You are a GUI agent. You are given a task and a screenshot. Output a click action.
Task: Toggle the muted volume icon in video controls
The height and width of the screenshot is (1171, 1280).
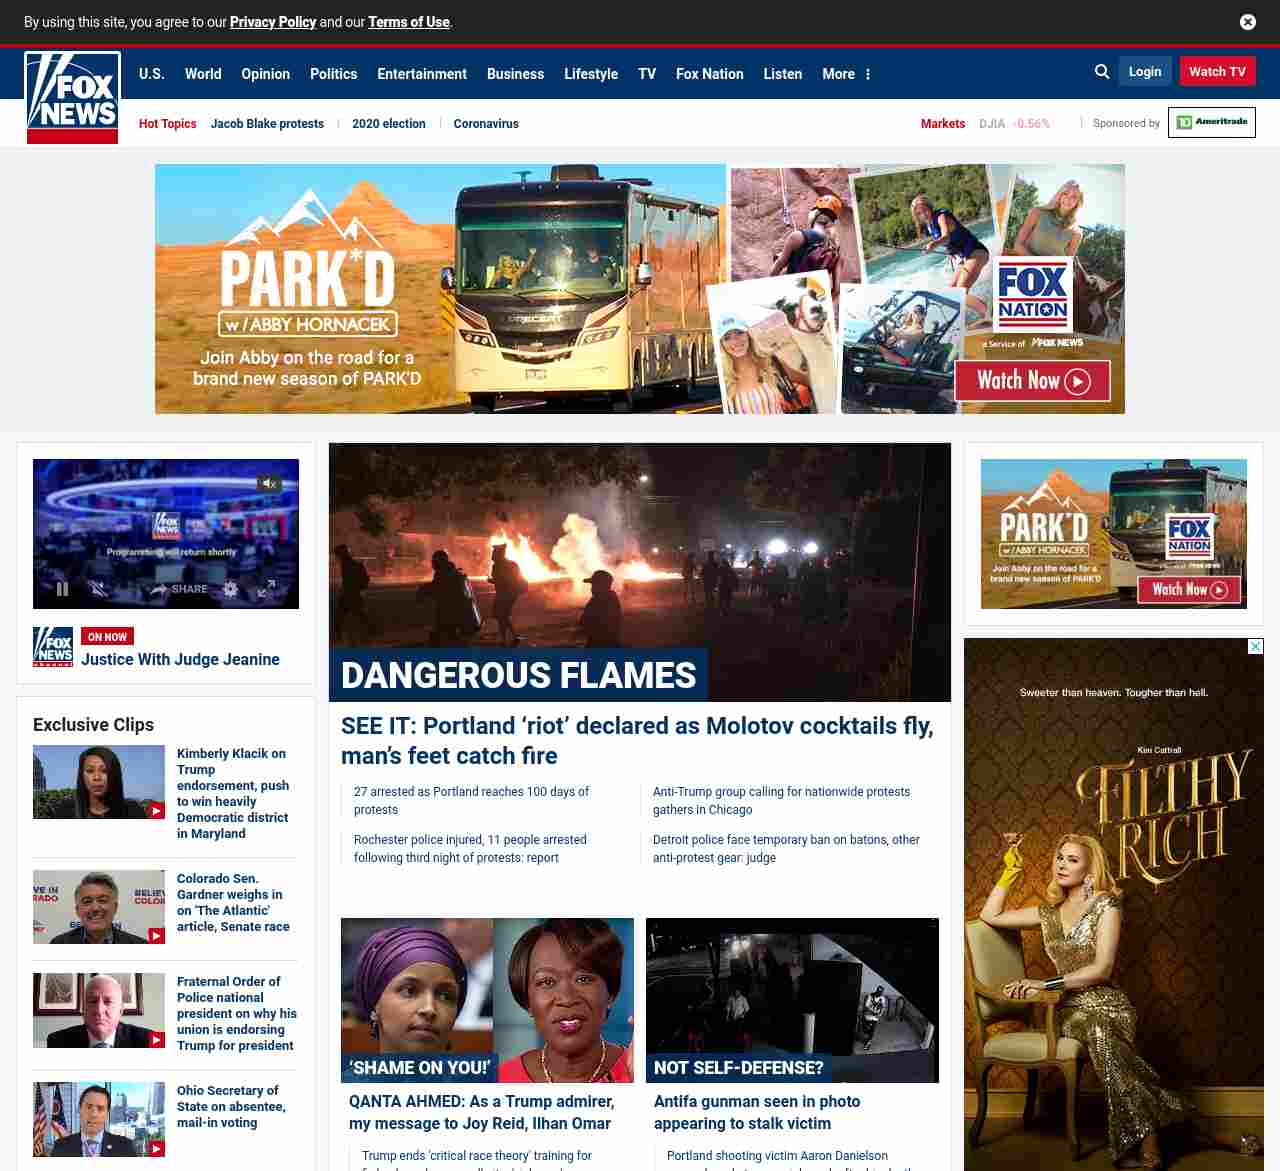pos(98,589)
